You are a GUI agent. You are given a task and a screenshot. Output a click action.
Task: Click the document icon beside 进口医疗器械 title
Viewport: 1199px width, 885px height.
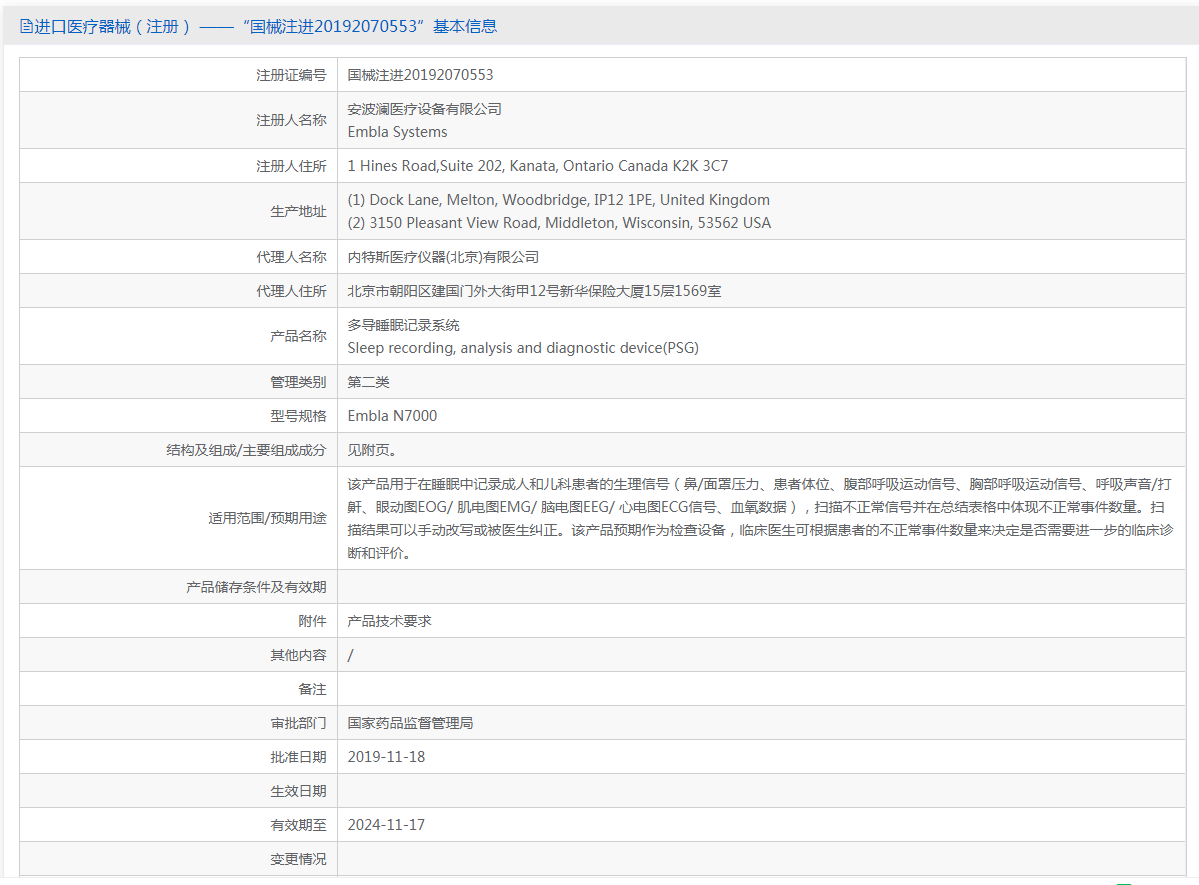[26, 27]
